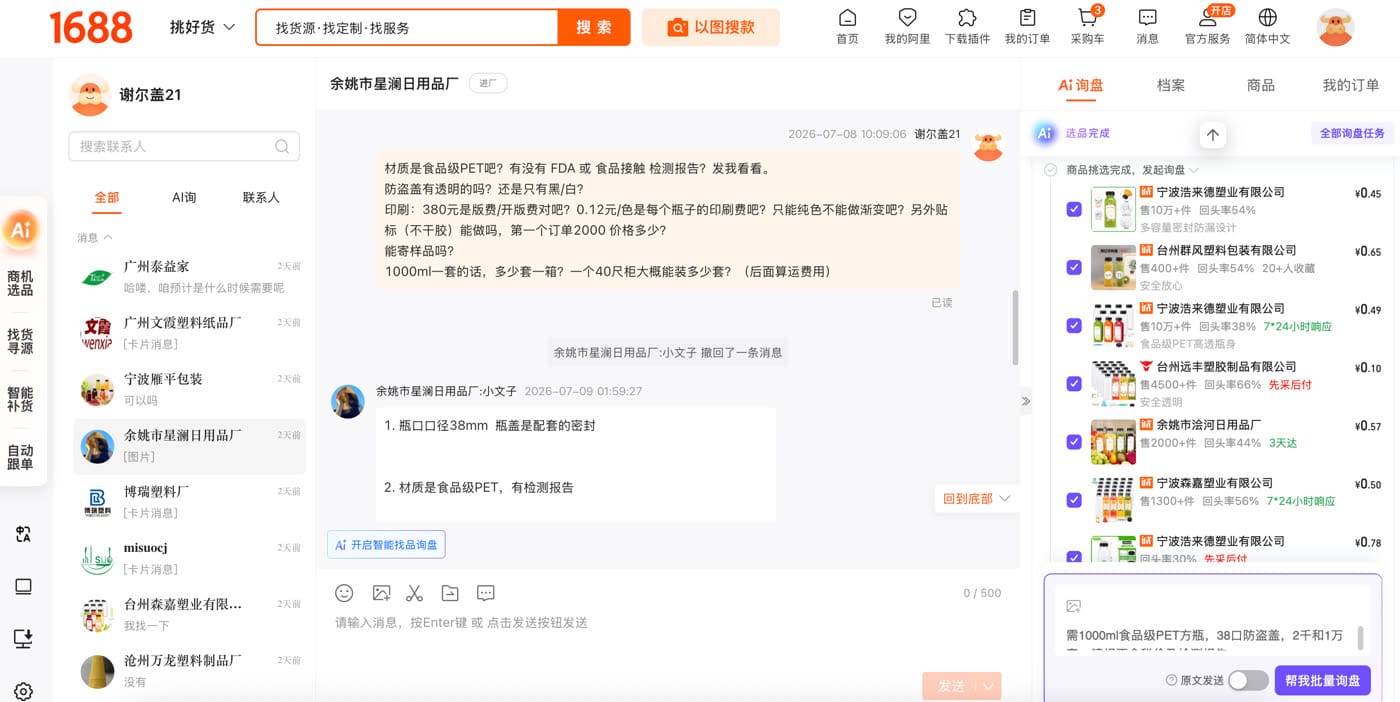Click 简体中文 globe language icon
Screen dimensions: 1400x702
tap(1267, 18)
